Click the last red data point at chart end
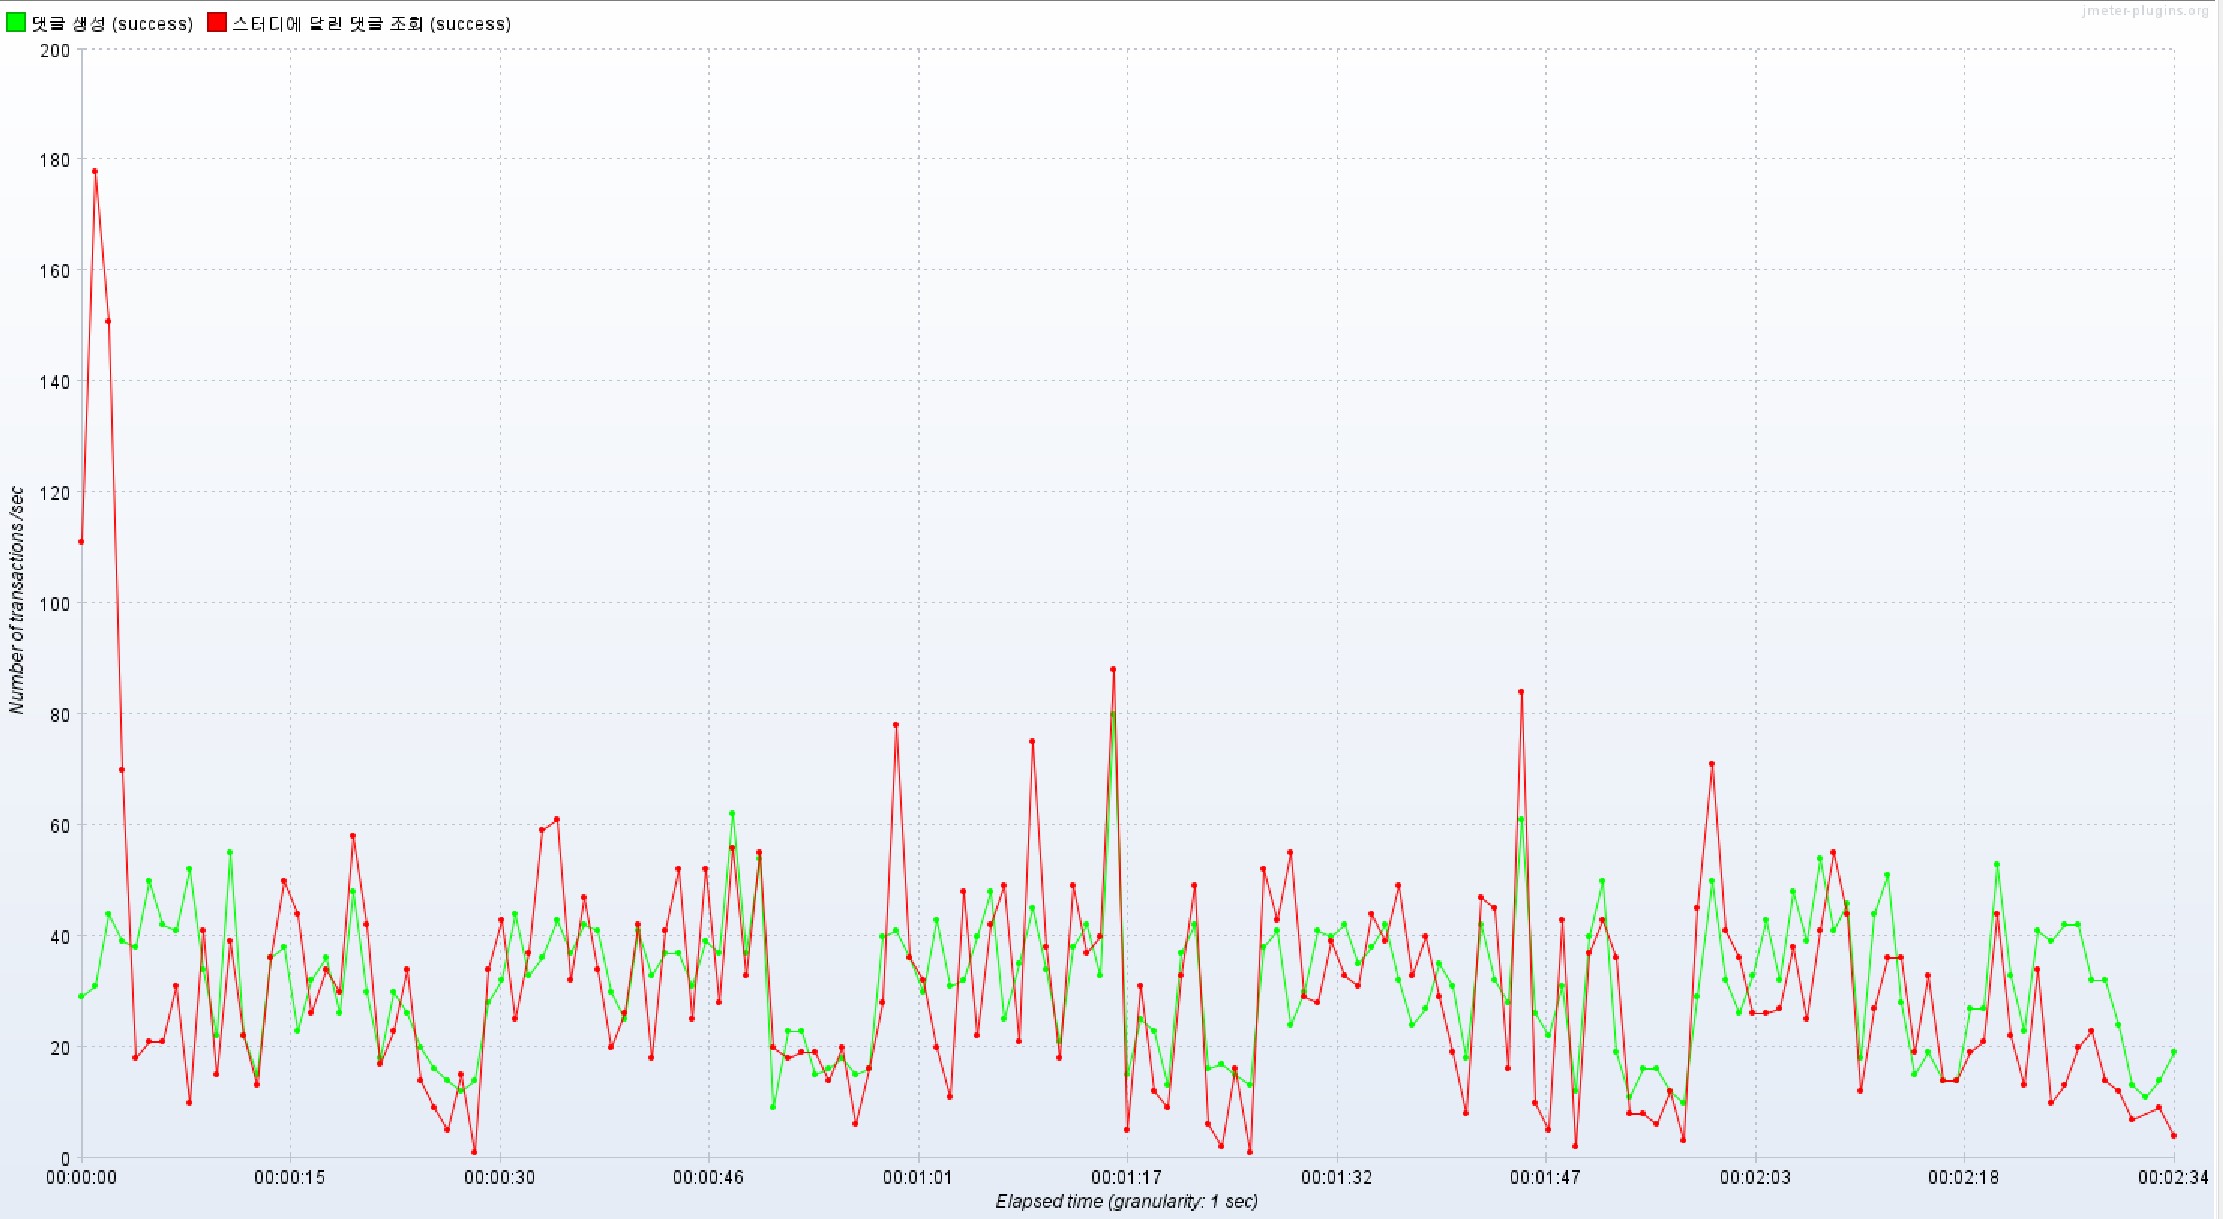 click(2173, 1135)
